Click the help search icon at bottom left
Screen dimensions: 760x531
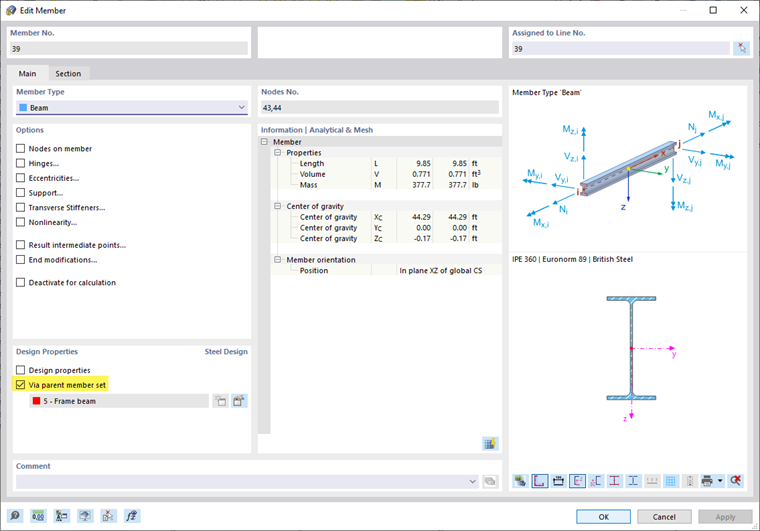(15, 516)
